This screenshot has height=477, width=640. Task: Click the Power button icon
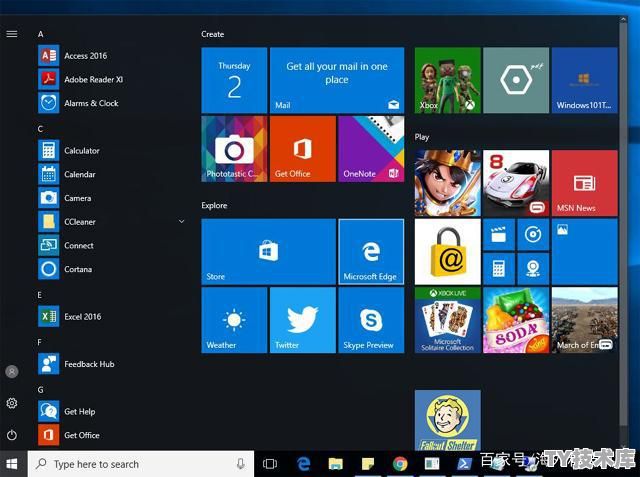click(12, 435)
